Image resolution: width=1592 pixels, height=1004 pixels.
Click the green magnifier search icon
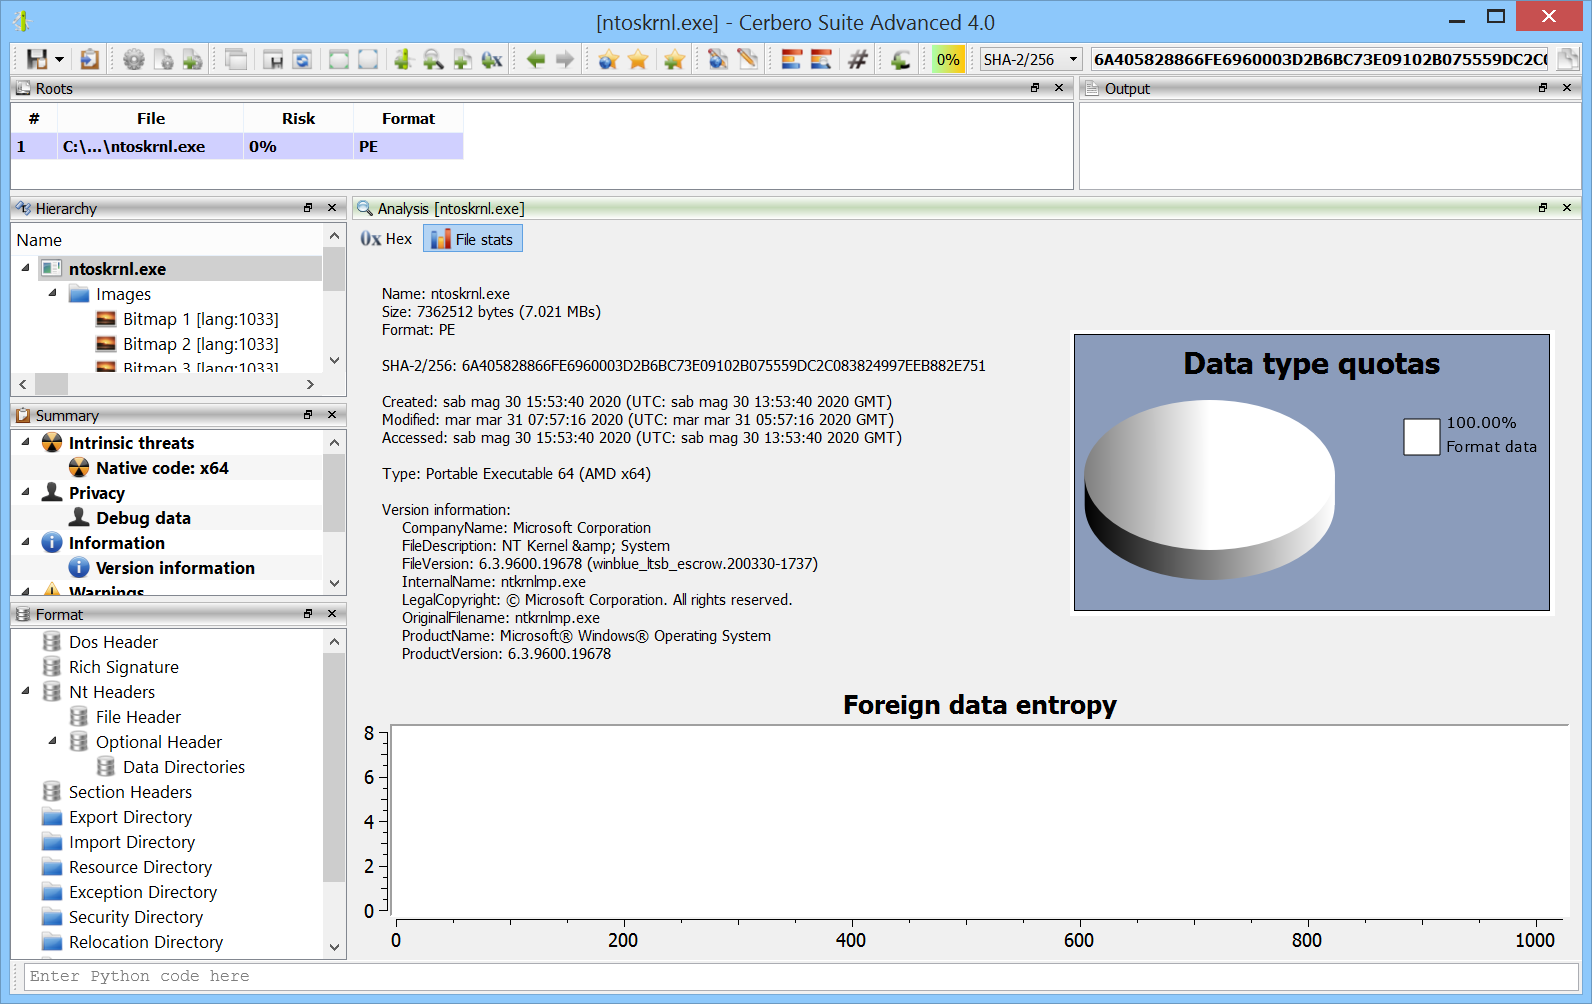[433, 59]
